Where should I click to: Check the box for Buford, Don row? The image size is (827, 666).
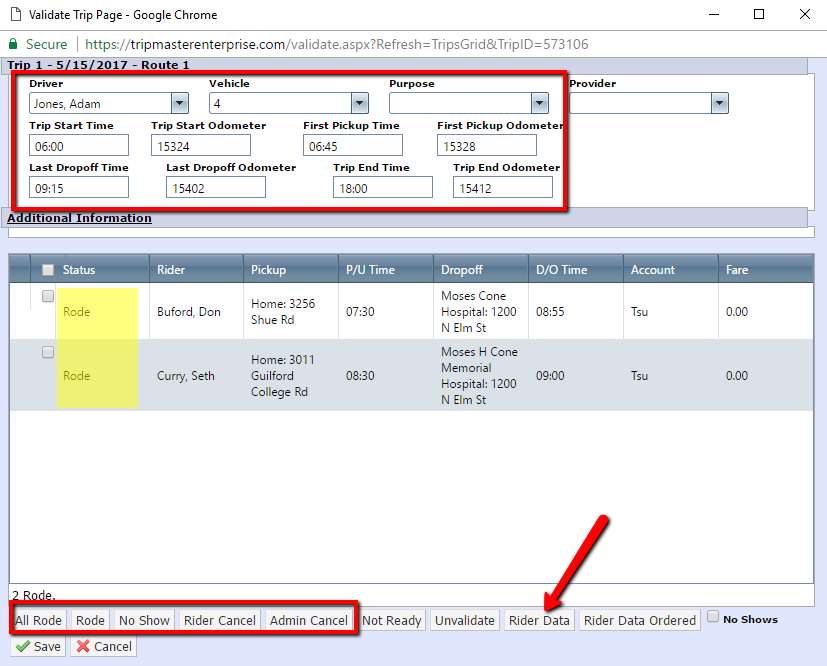[48, 296]
